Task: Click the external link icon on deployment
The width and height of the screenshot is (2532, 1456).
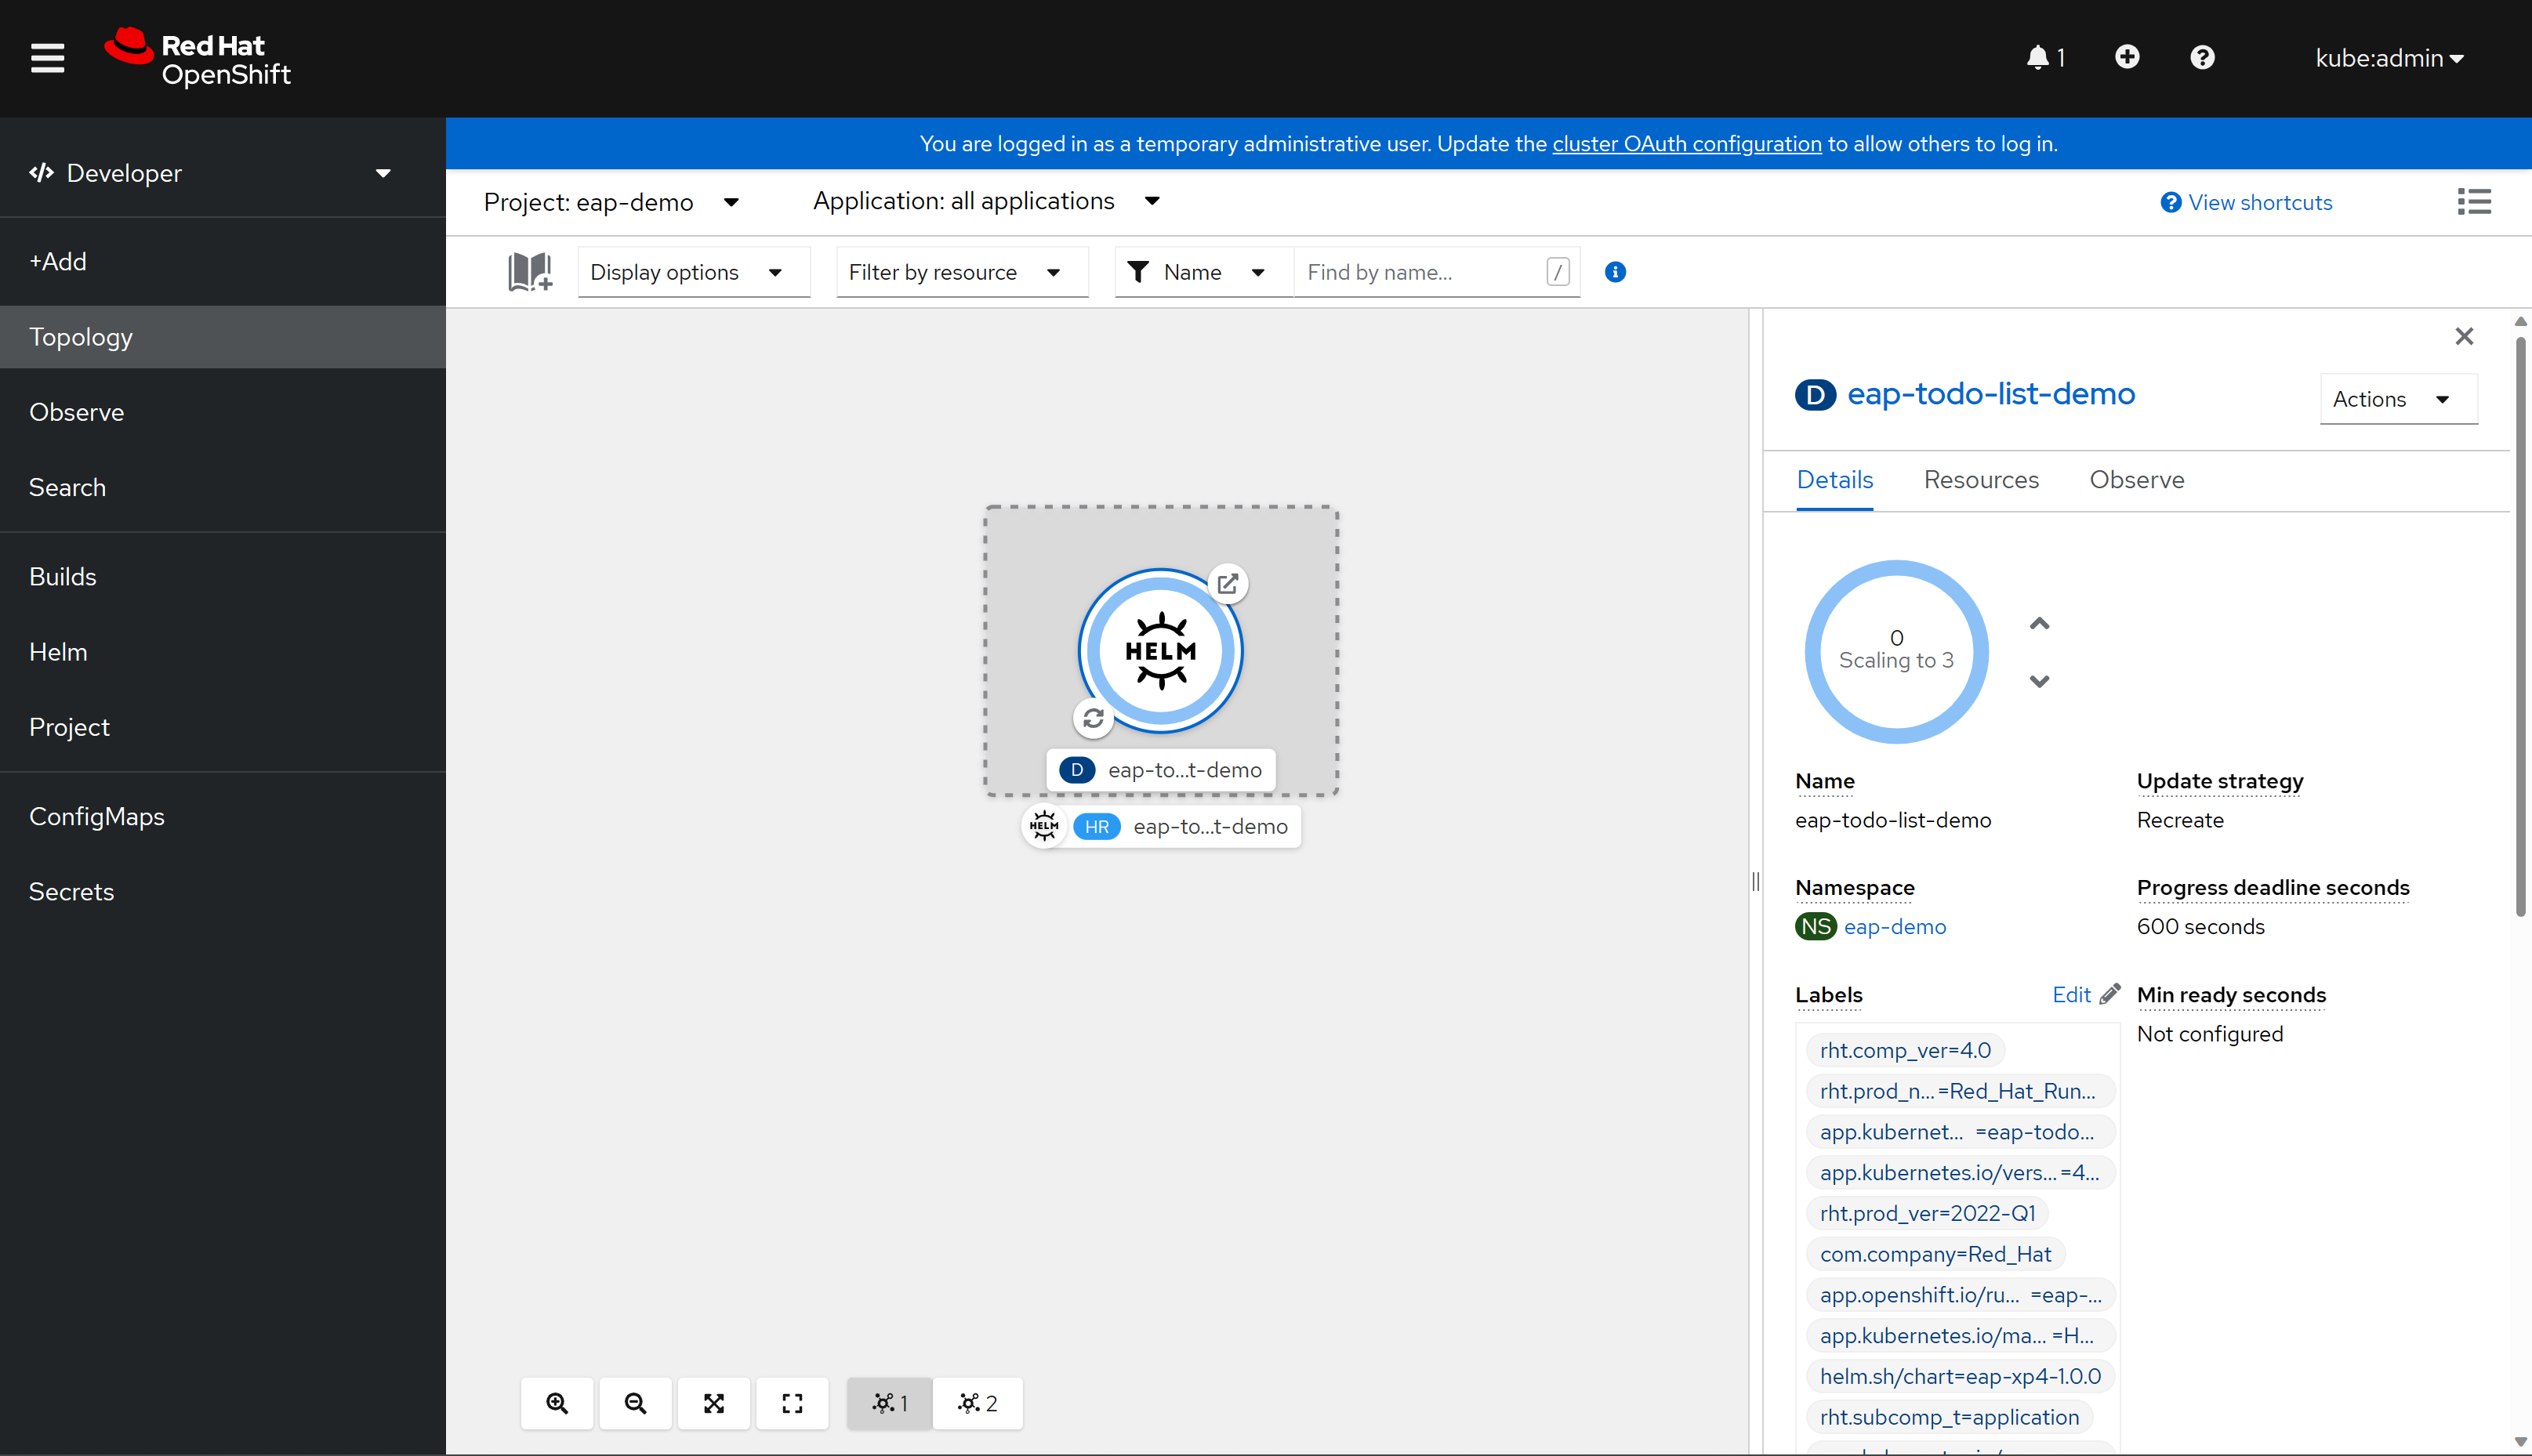Action: [1226, 584]
